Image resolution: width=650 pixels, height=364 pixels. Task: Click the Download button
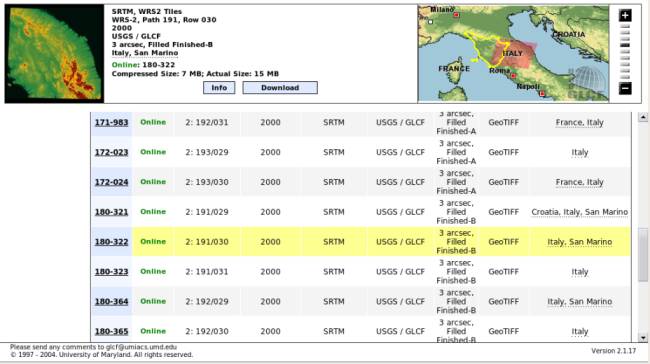pyautogui.click(x=280, y=87)
